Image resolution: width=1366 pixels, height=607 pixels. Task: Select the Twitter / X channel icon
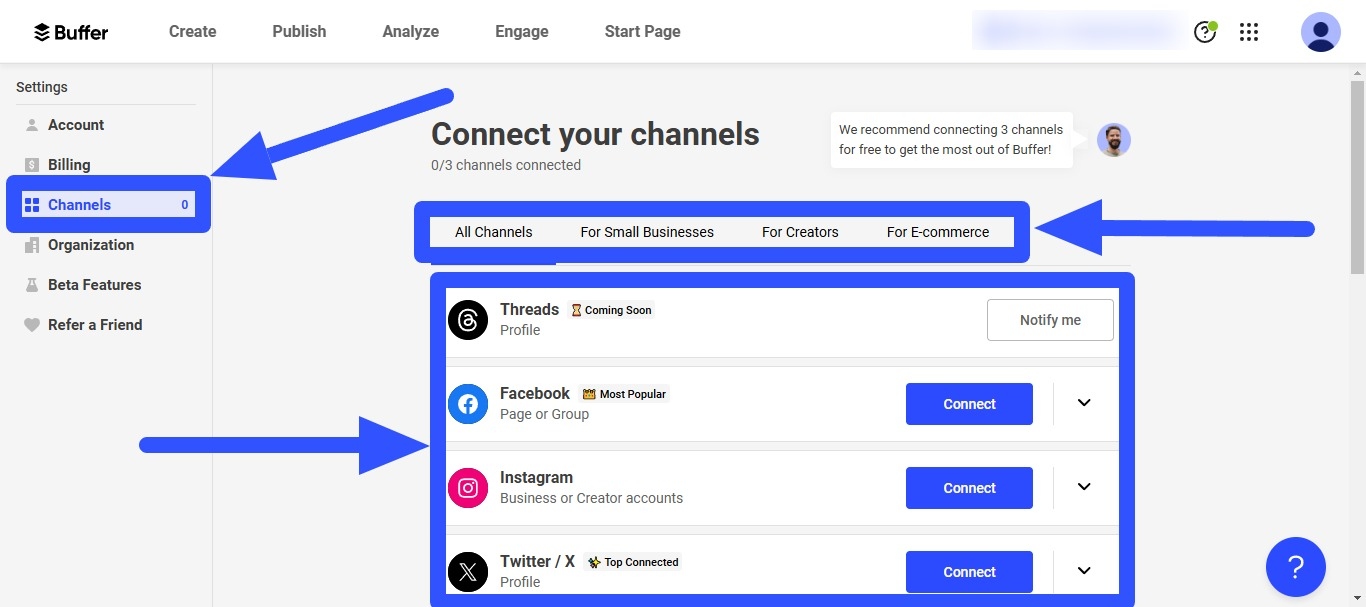pos(467,571)
